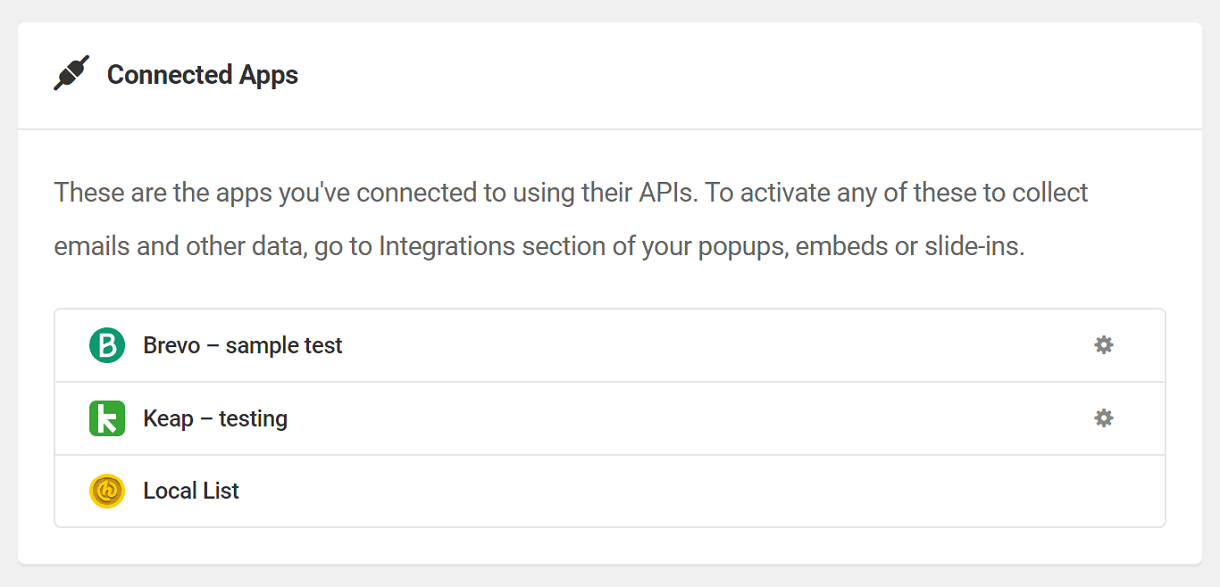This screenshot has height=587, width=1220.
Task: Click the plug icon beside Connected Apps
Action: tap(71, 74)
